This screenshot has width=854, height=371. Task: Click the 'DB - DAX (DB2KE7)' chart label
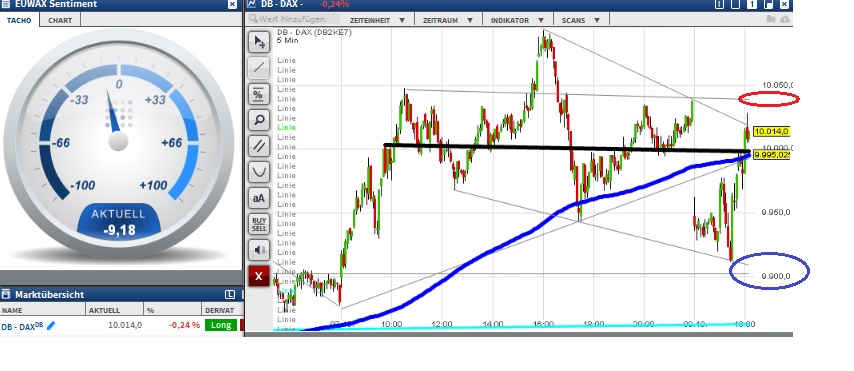(314, 32)
